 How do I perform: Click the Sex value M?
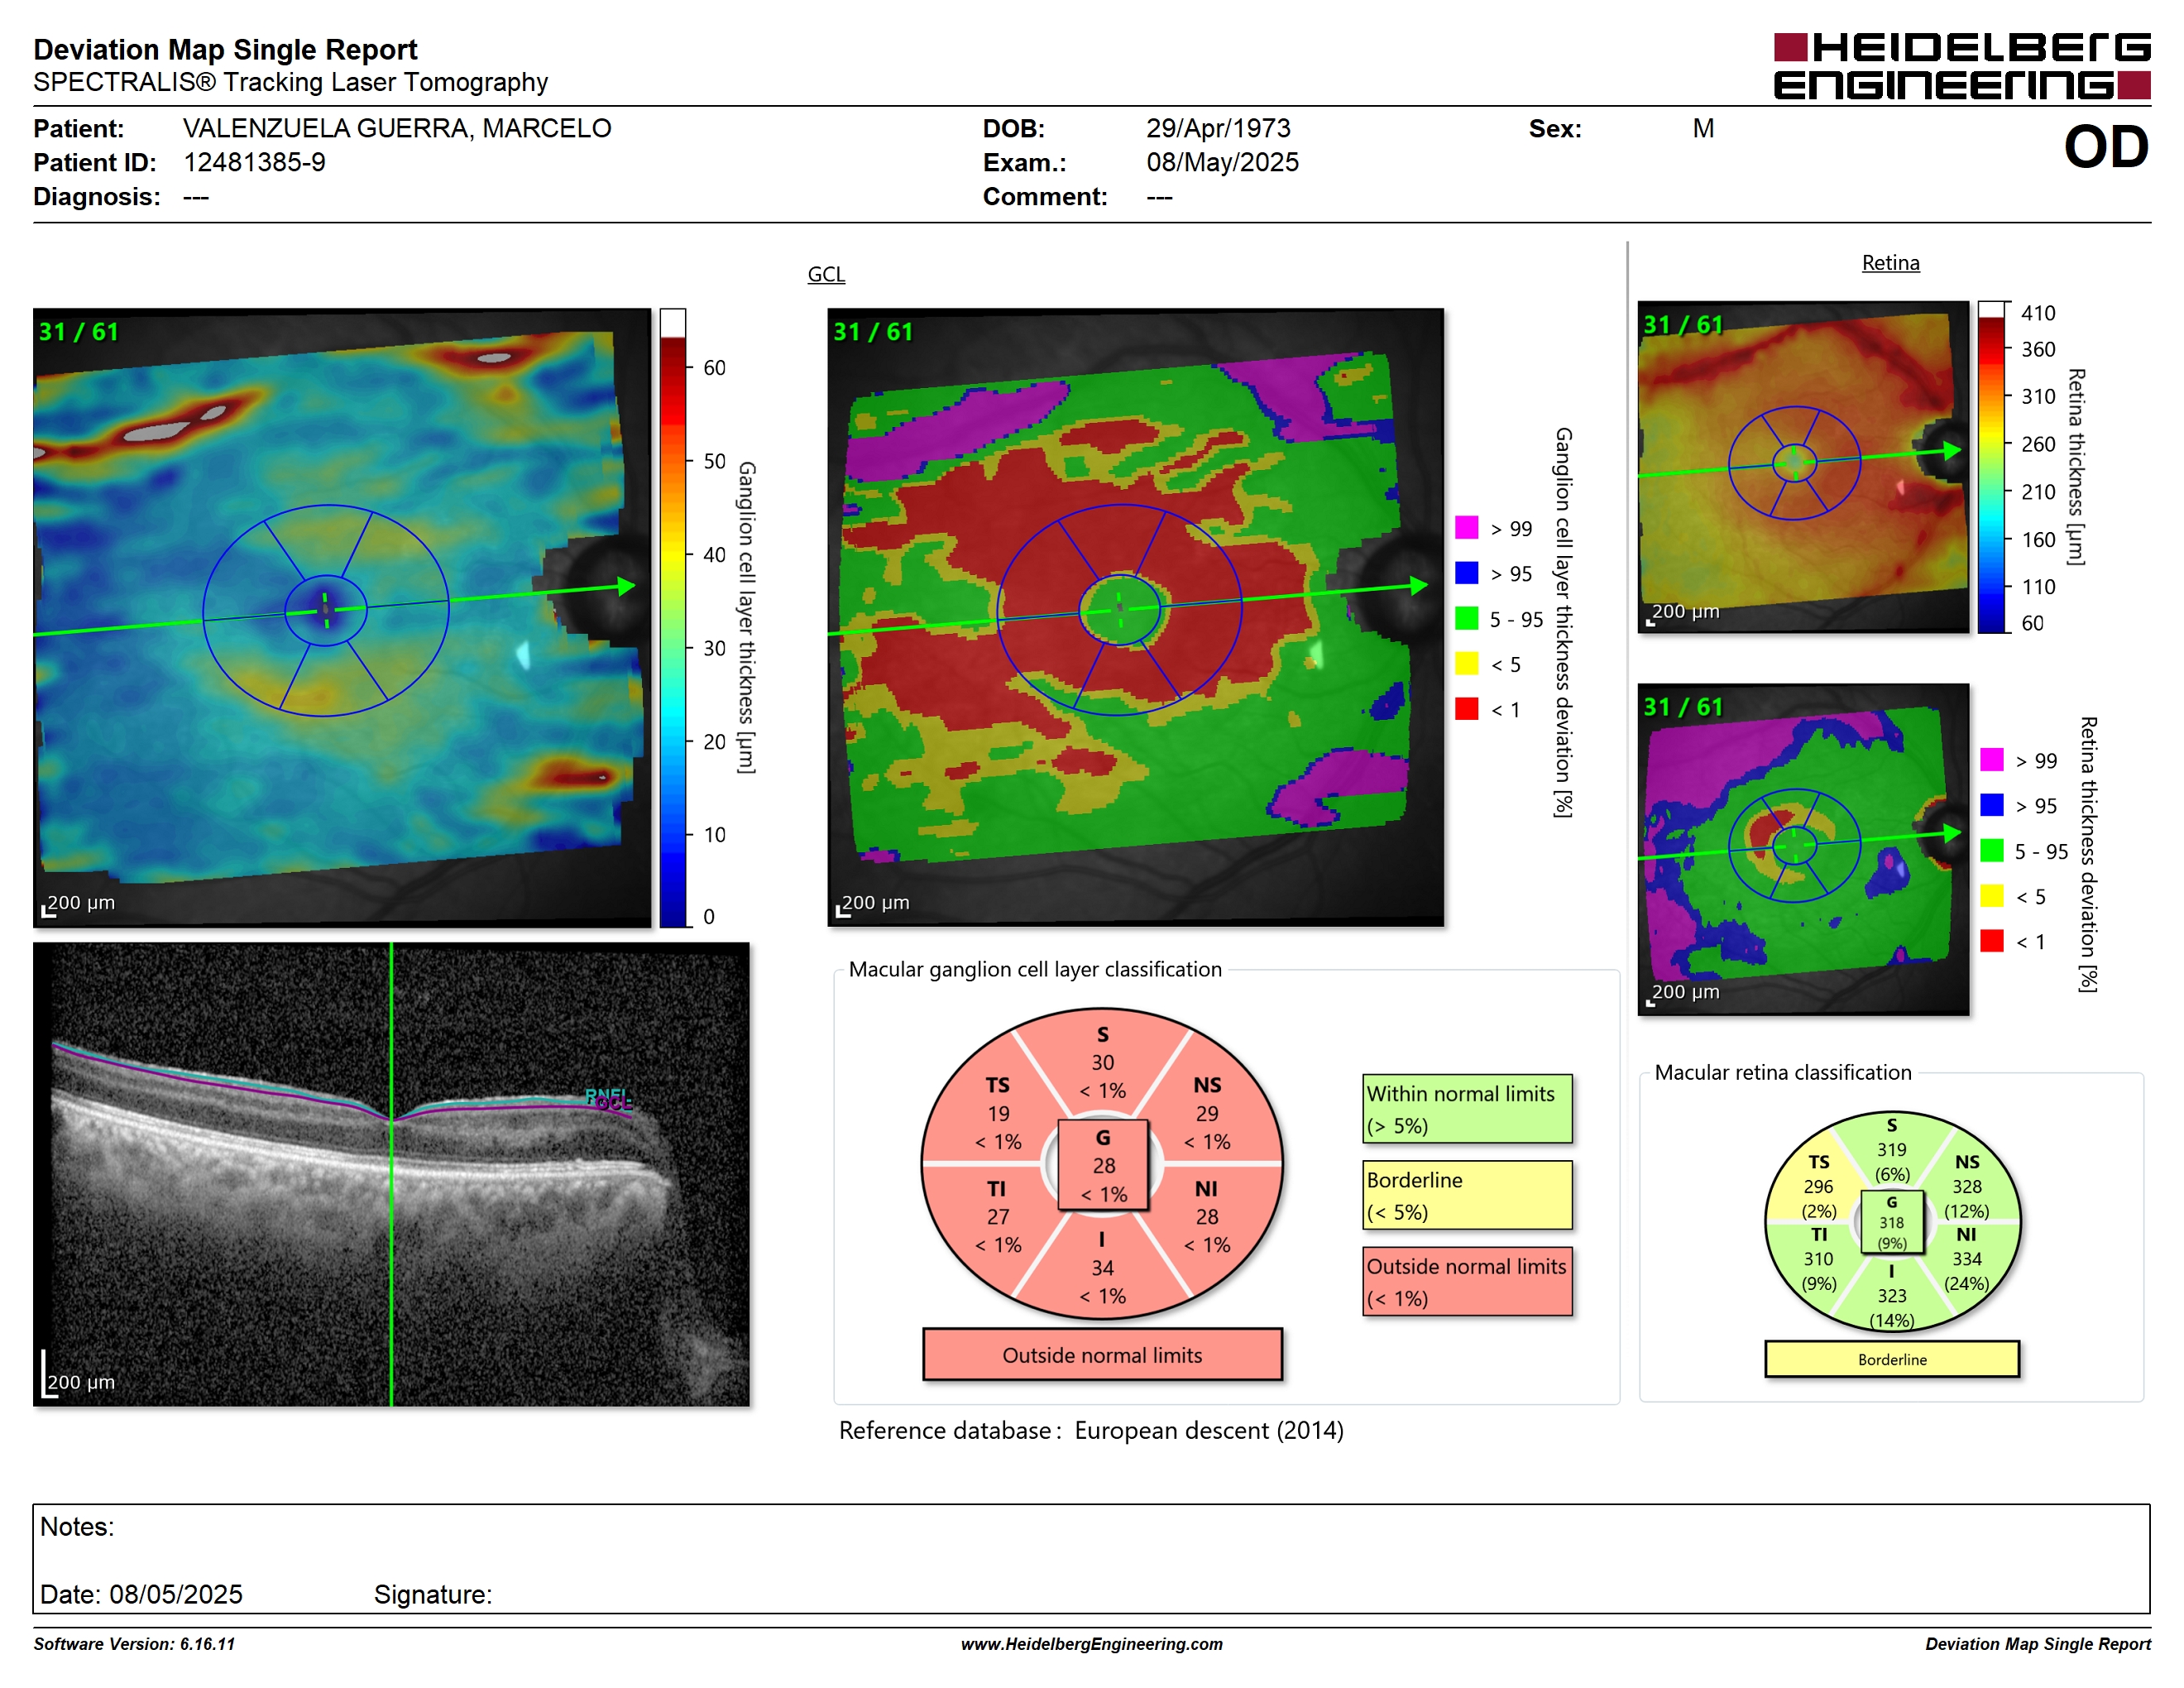pos(1703,129)
